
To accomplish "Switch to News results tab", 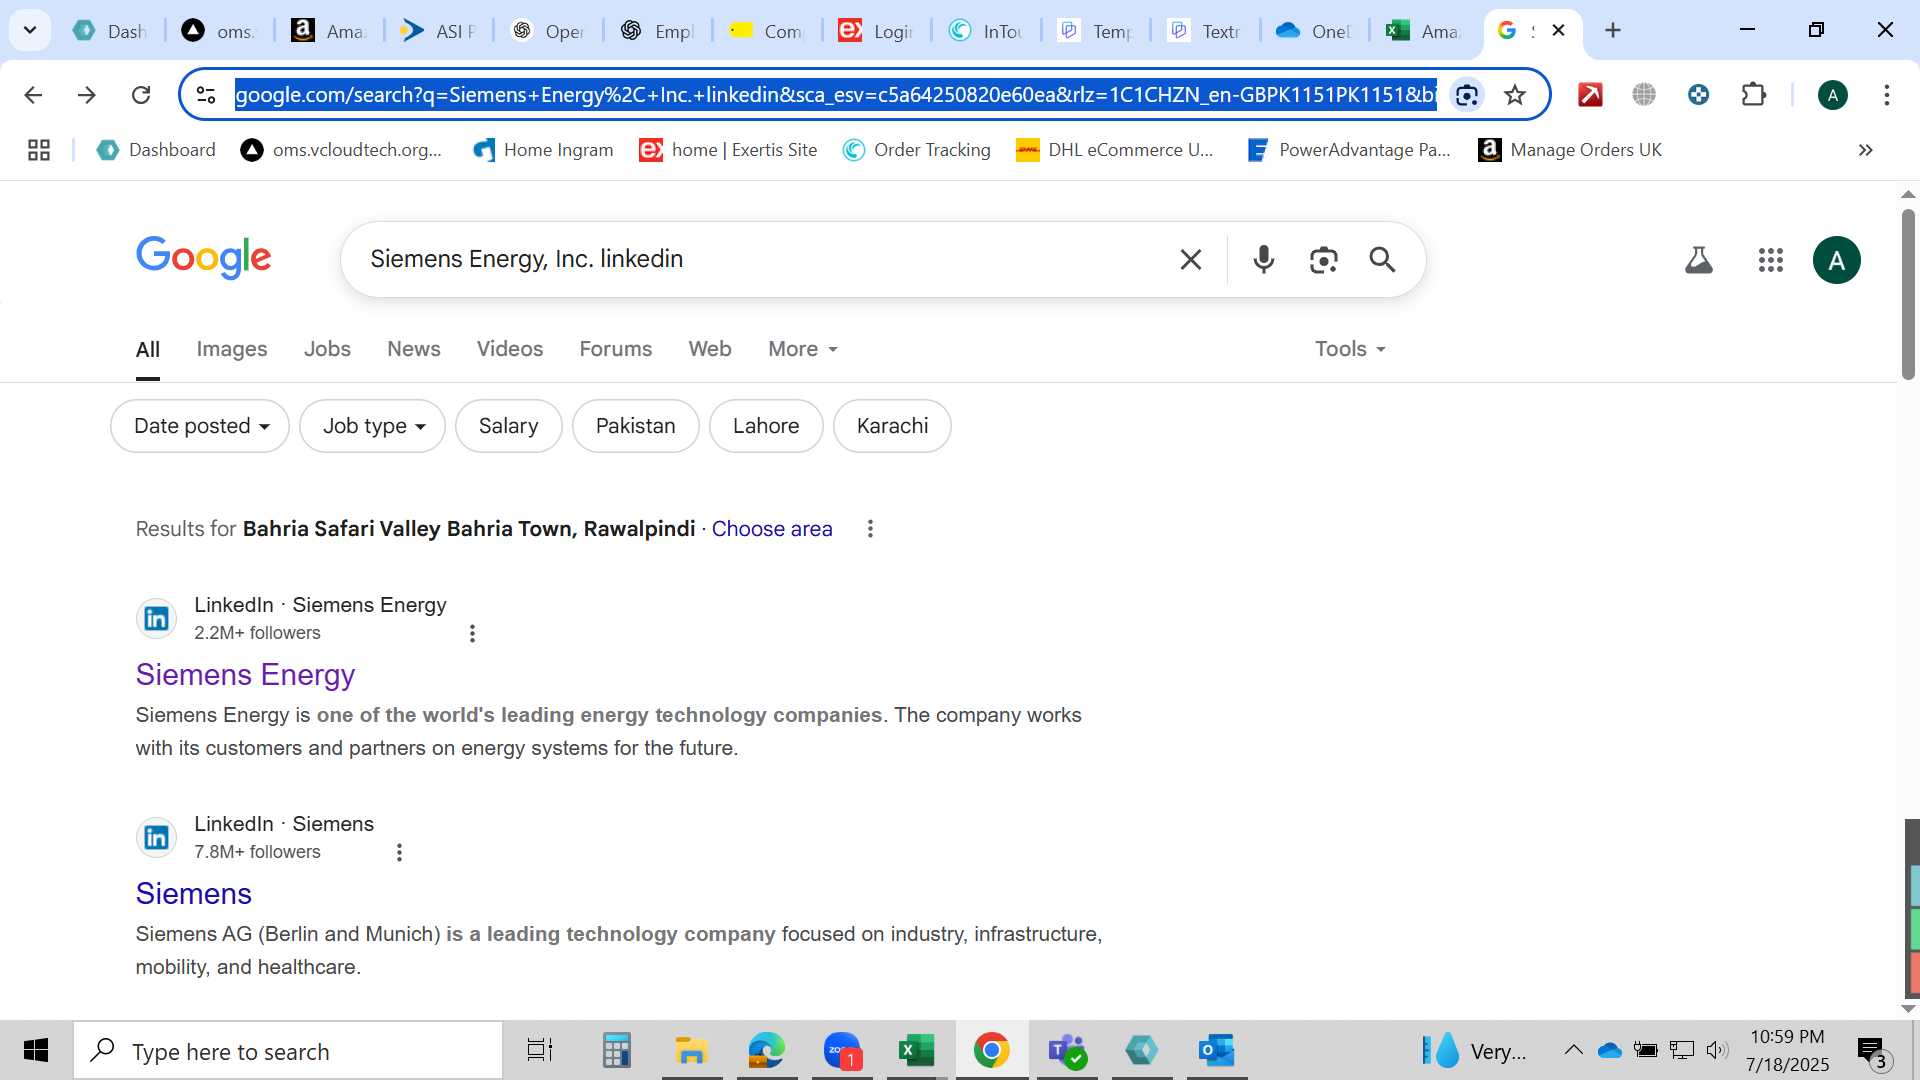I will (414, 349).
